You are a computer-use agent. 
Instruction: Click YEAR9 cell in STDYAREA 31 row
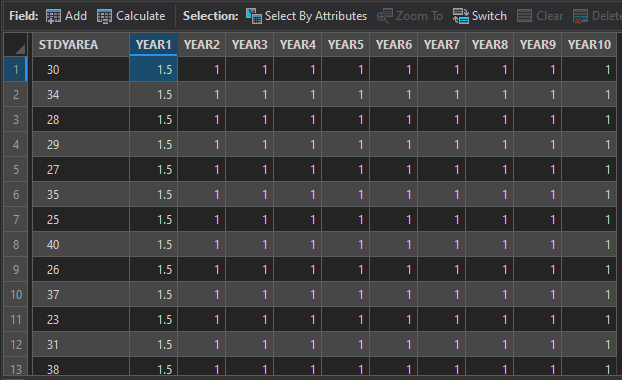[538, 344]
